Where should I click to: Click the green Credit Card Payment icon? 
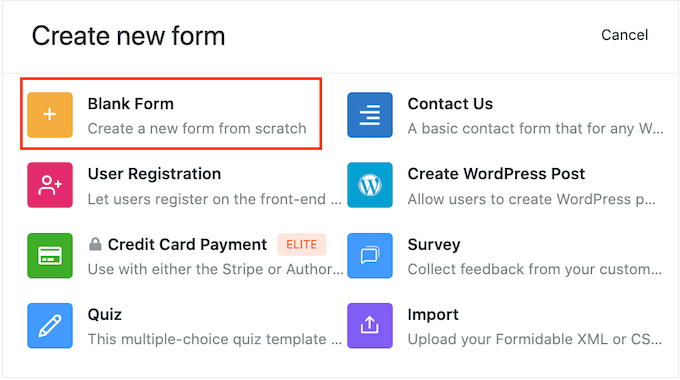point(50,256)
